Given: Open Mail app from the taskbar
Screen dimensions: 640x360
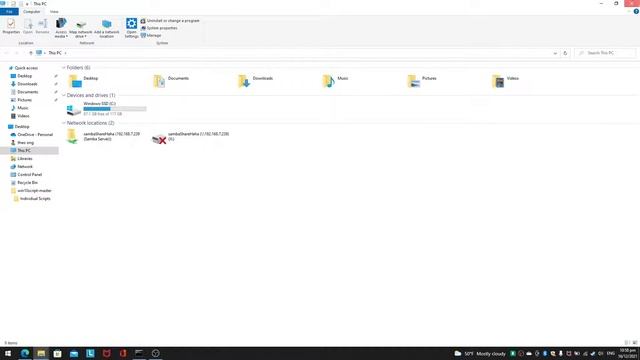Looking at the screenshot, I should [74, 353].
